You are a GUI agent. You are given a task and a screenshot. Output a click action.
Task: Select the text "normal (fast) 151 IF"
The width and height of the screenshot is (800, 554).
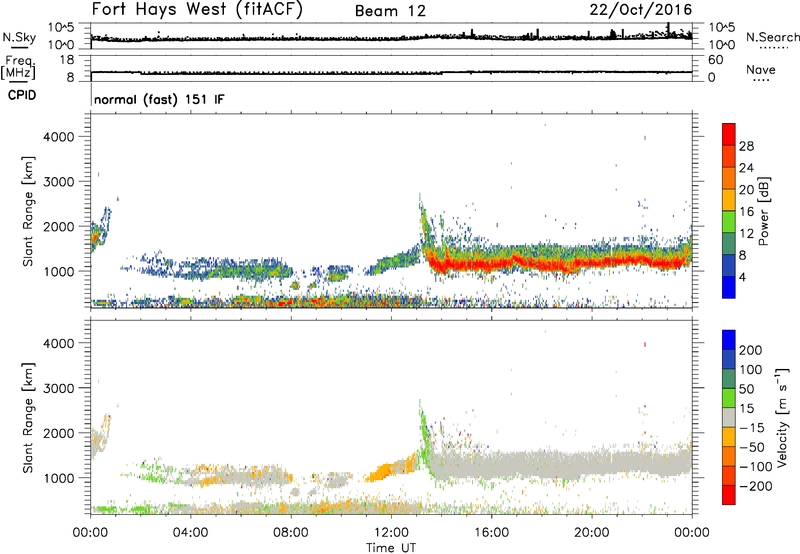159,99
